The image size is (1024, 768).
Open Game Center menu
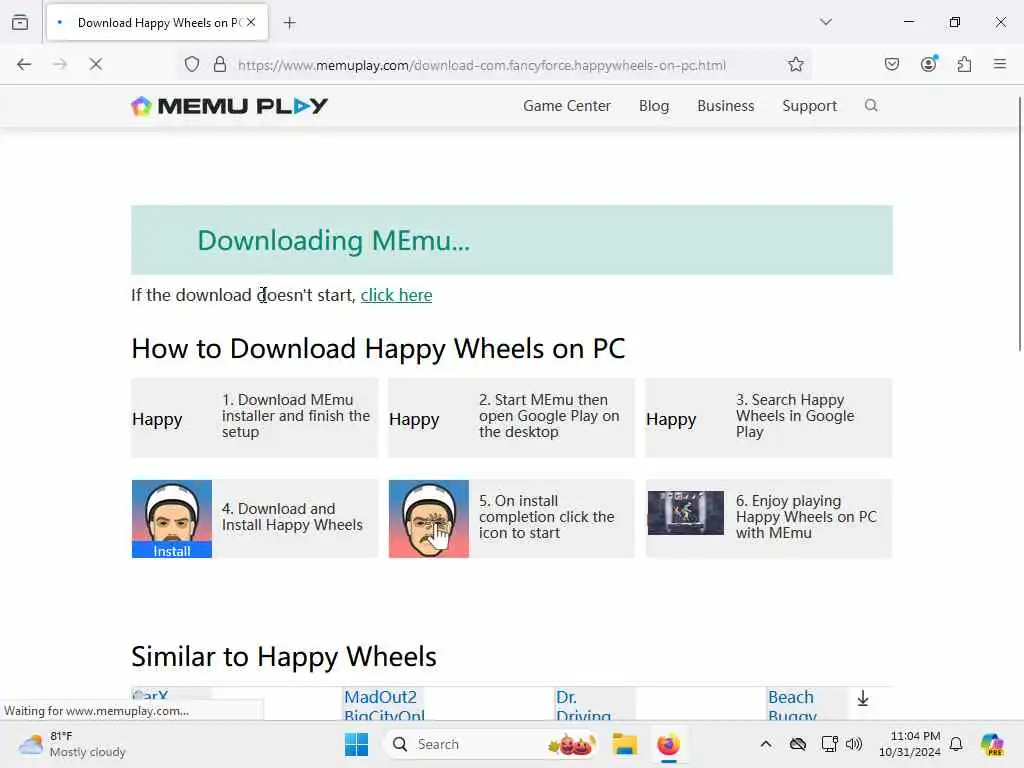tap(567, 106)
